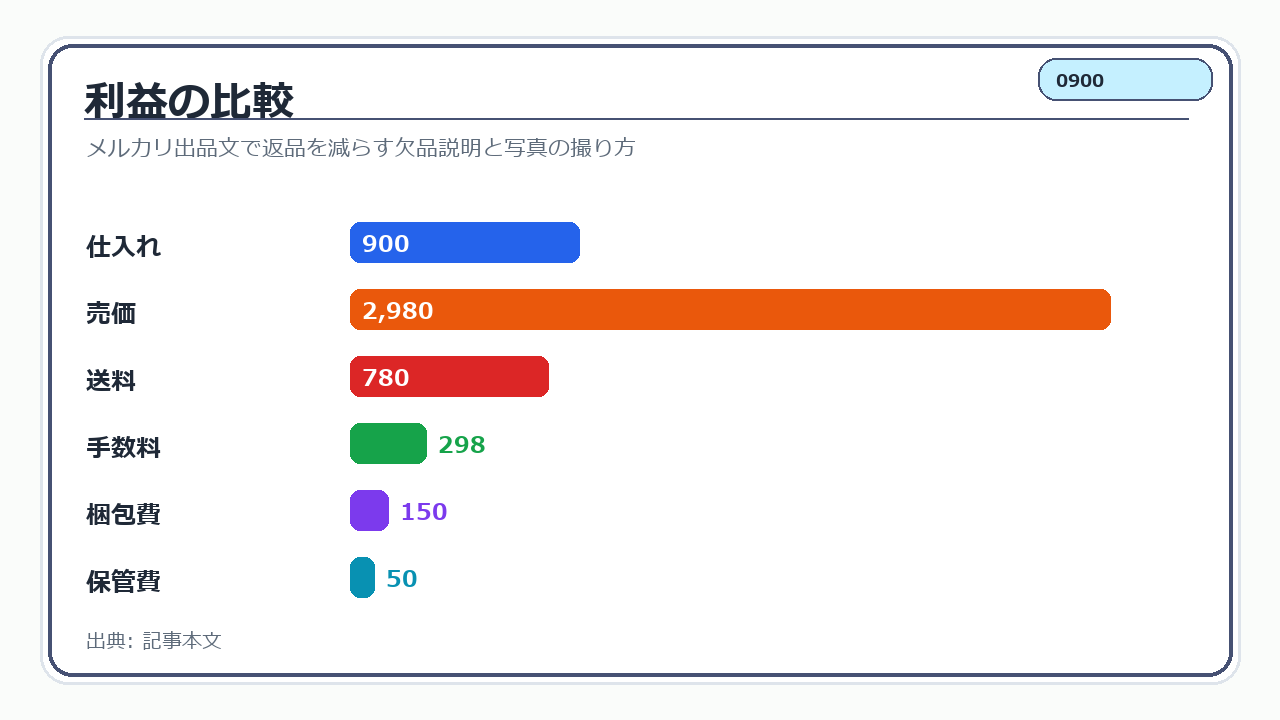Select the teal 保管費 bar
Viewport: 1280px width, 720px height.
(362, 578)
